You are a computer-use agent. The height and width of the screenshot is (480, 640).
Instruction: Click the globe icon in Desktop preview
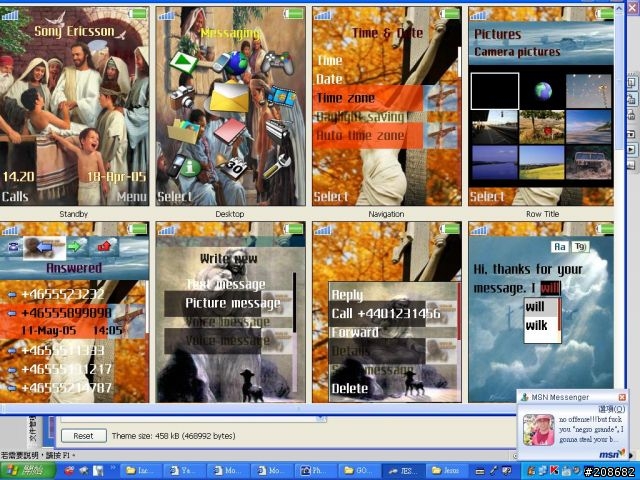pyautogui.click(x=236, y=63)
